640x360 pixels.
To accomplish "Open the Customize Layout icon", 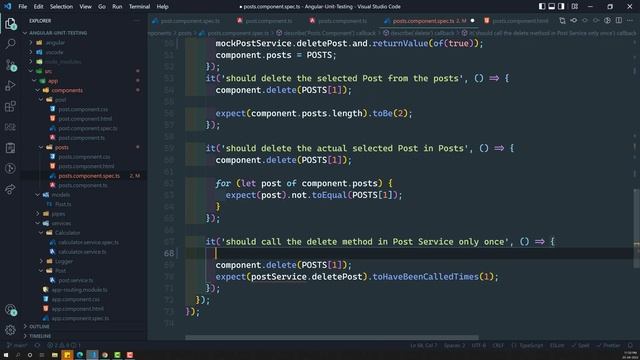I will pyautogui.click(x=575, y=7).
